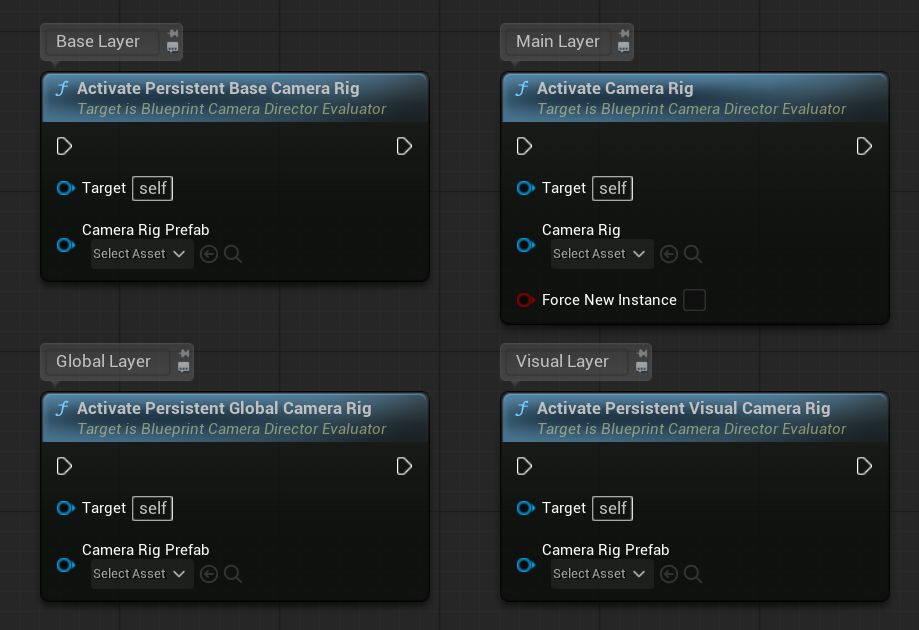Click comment pin icon on Base Layer bubble

[173, 33]
